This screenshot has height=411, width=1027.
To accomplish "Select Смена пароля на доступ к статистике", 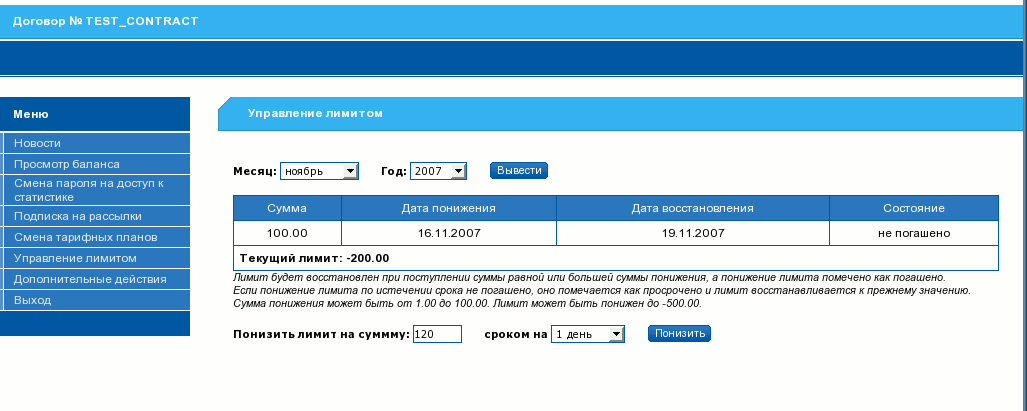I will 88,190.
